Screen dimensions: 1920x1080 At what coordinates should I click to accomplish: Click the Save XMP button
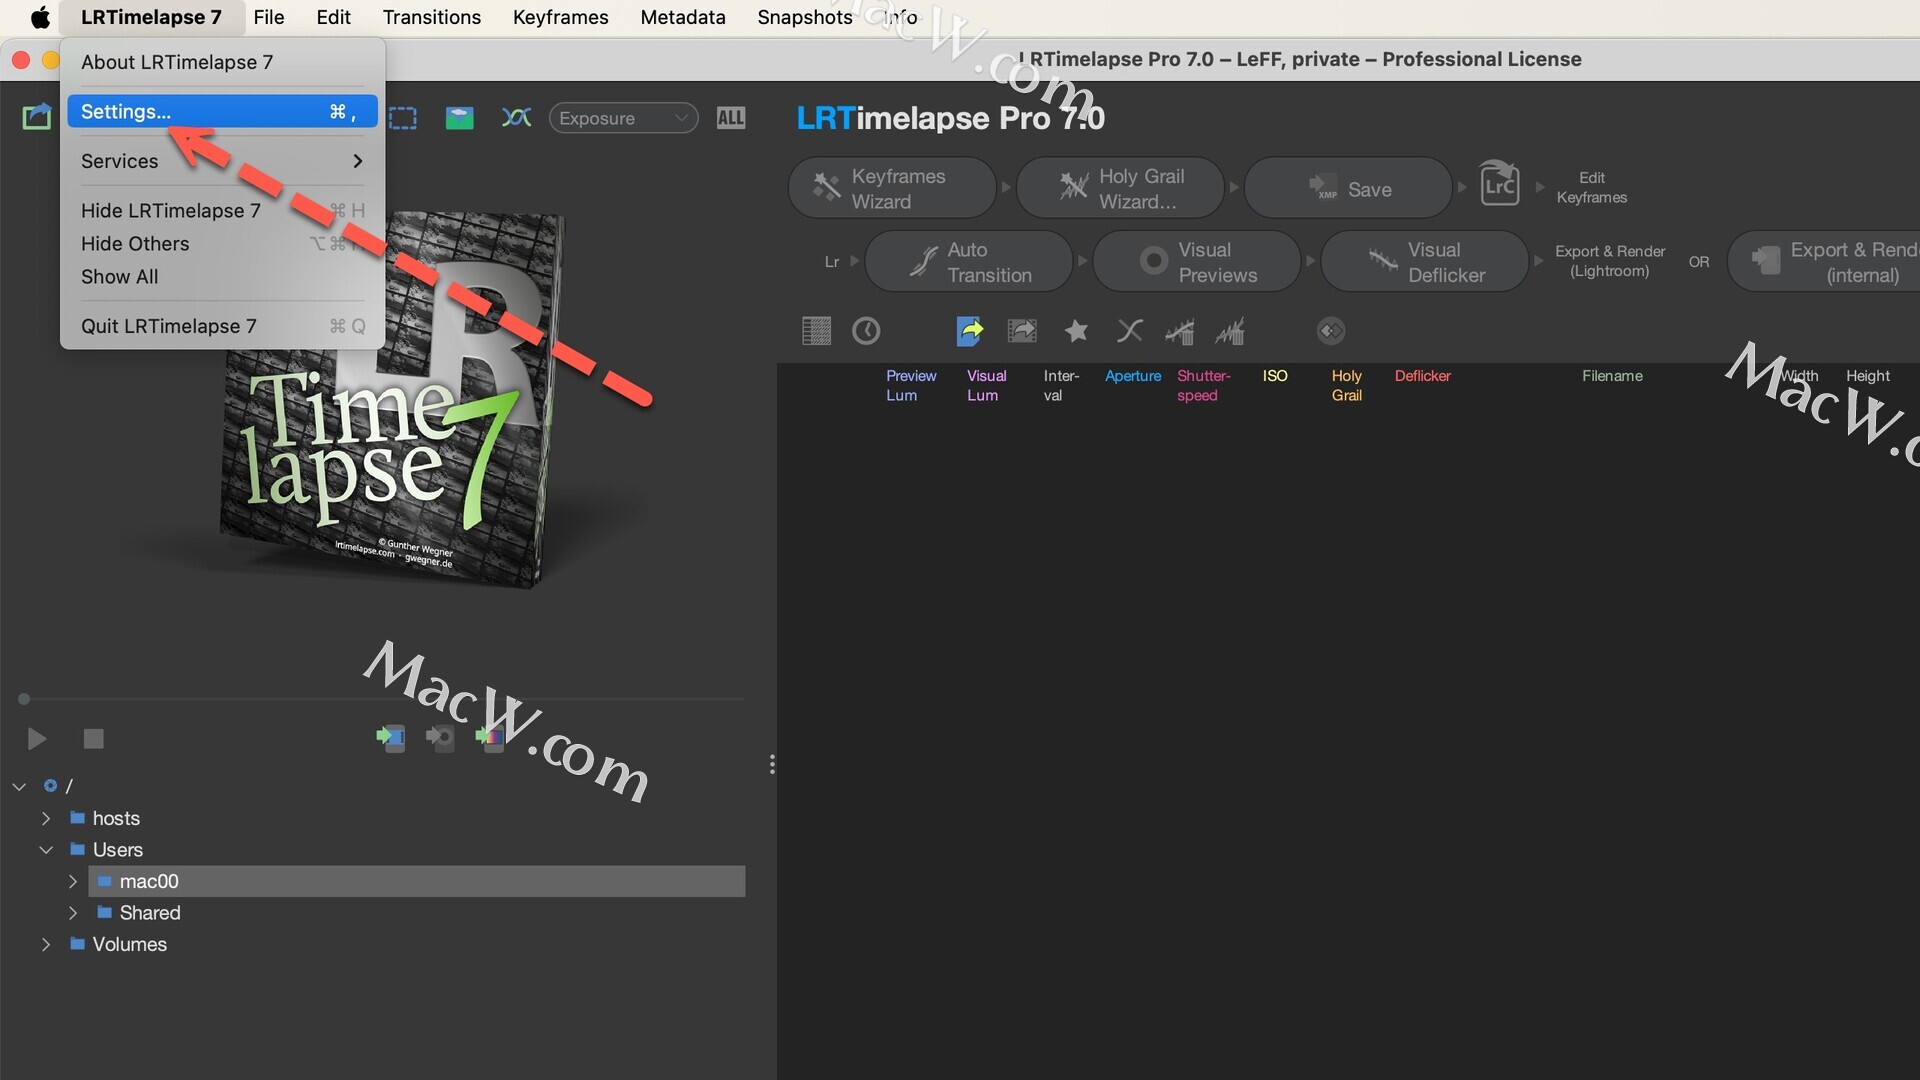point(1348,188)
